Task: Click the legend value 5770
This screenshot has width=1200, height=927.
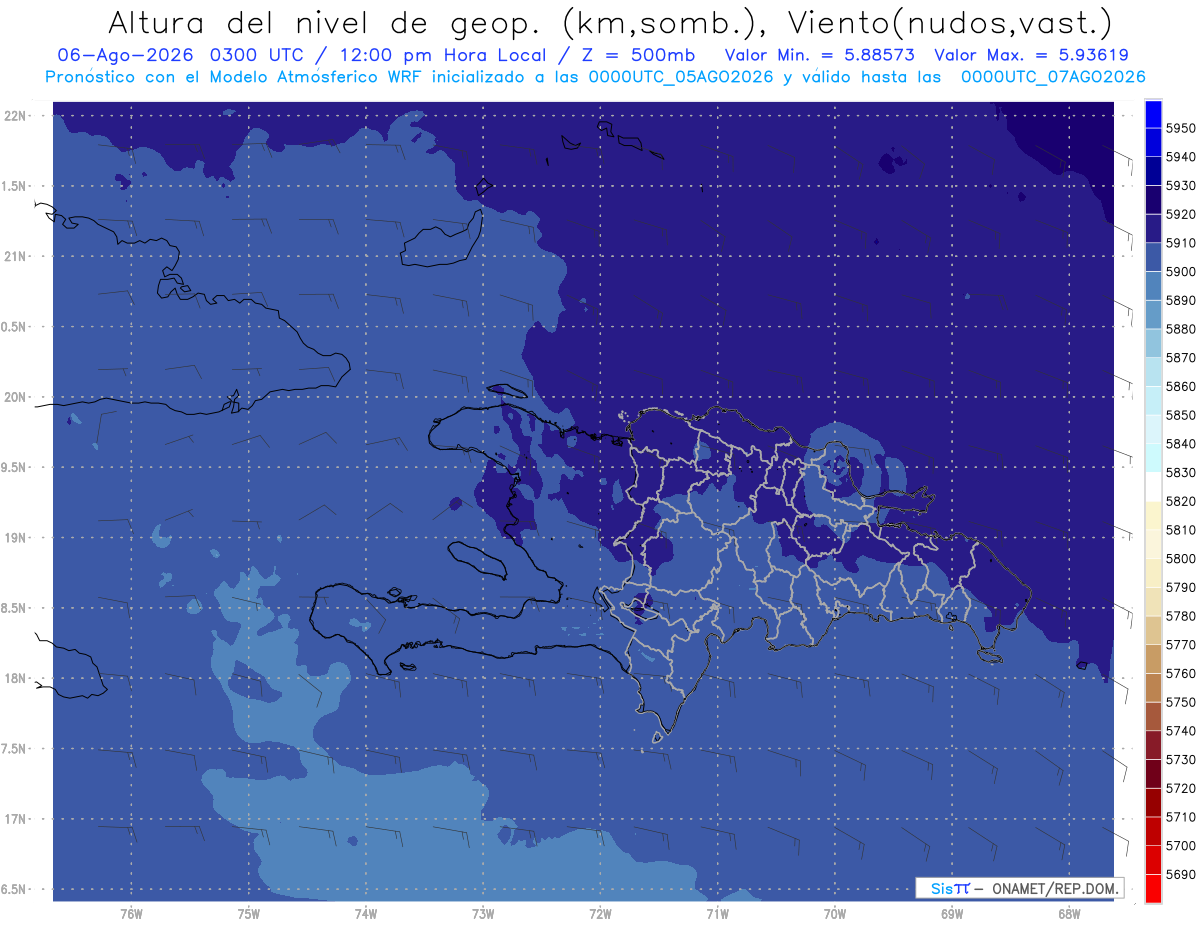Action: point(1181,644)
